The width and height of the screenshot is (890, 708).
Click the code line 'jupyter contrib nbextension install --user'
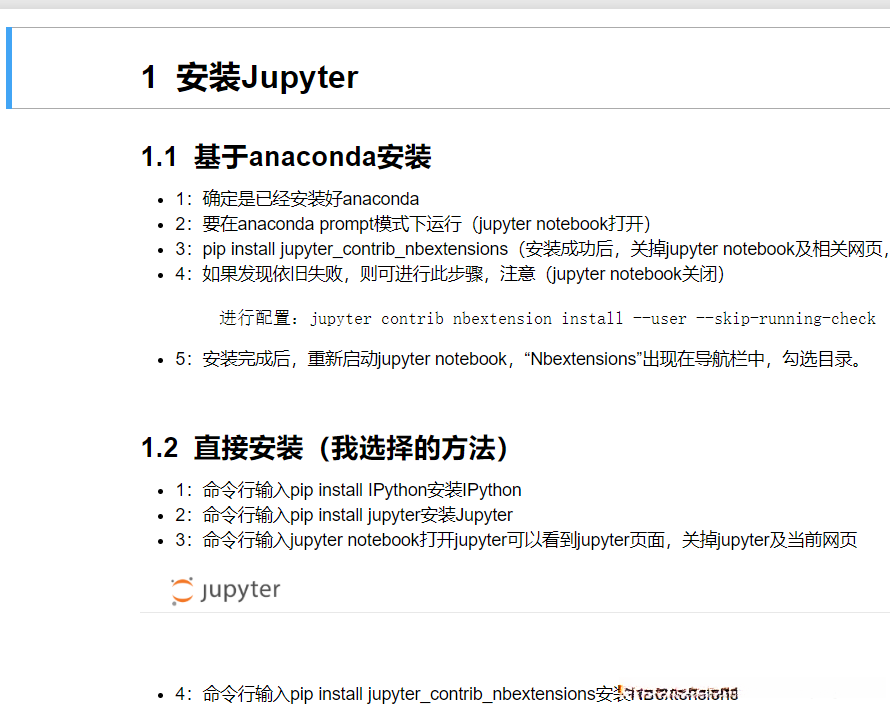pyautogui.click(x=547, y=319)
